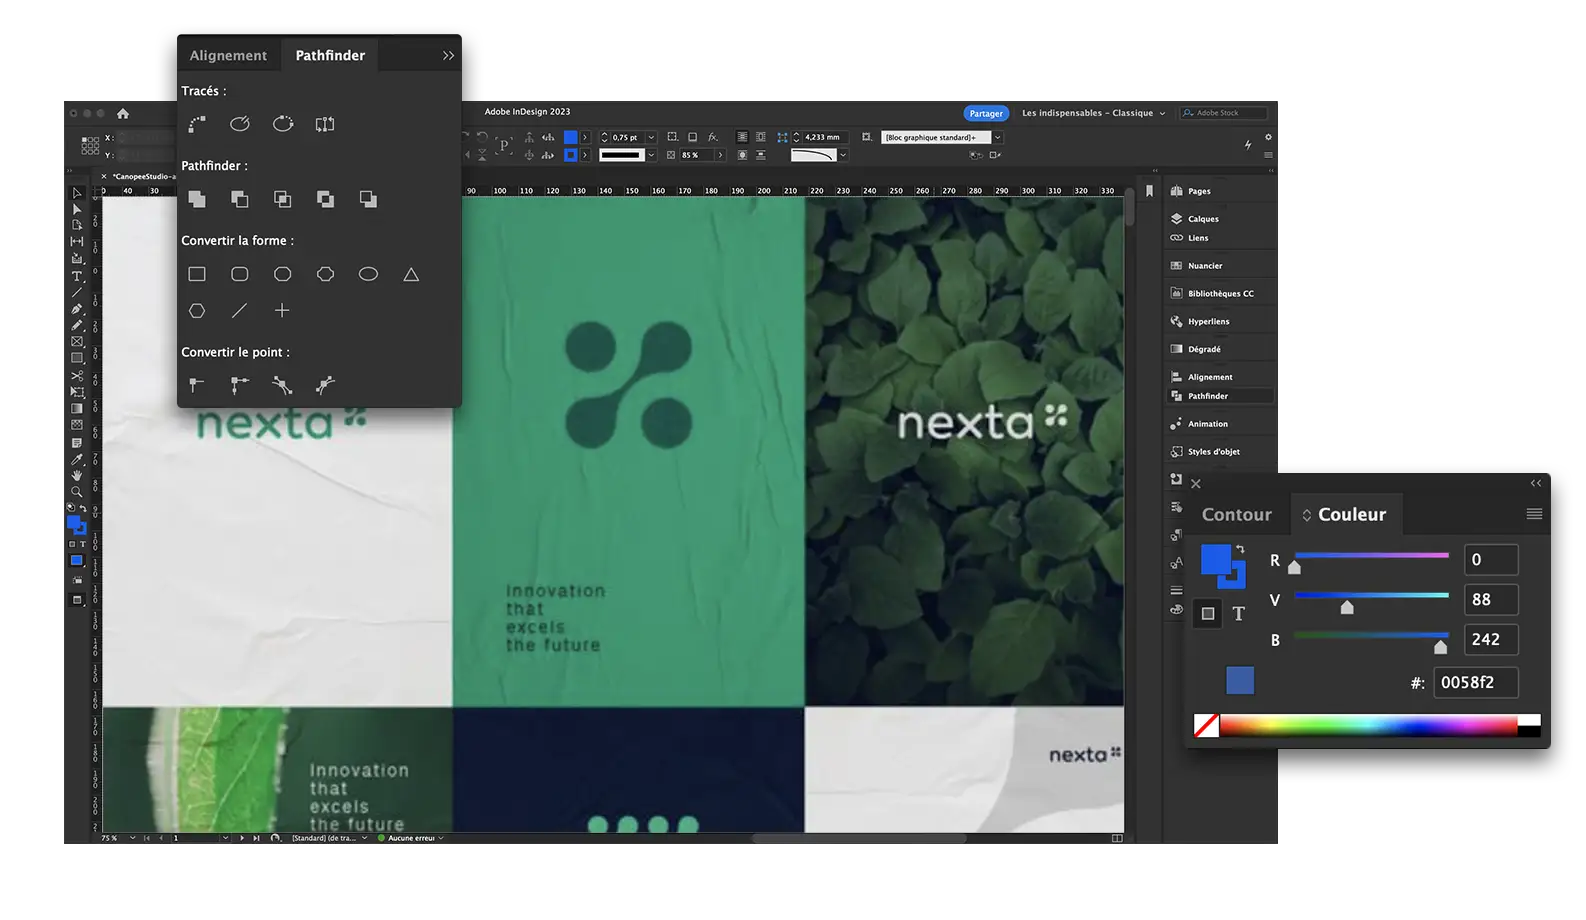Convert shape to ellipse
Image resolution: width=1586 pixels, height=920 pixels.
point(368,274)
